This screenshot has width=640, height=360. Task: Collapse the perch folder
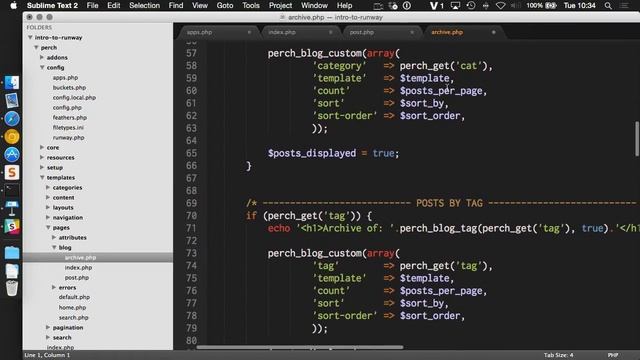tap(36, 47)
